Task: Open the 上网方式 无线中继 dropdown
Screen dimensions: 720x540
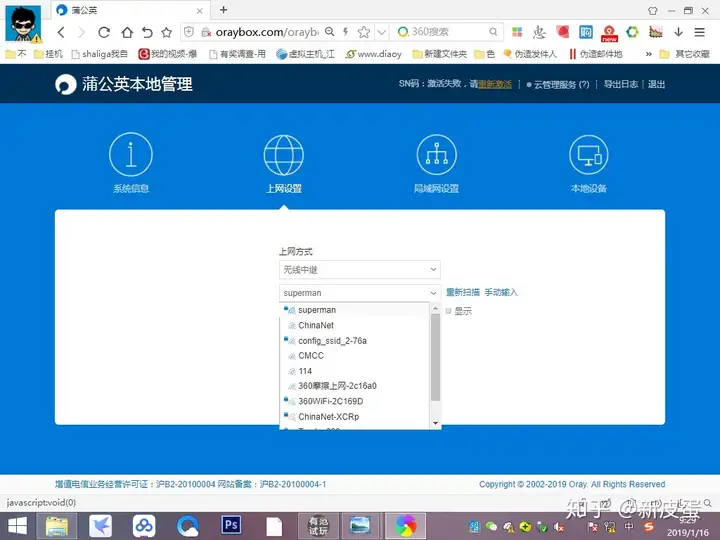Action: point(360,270)
